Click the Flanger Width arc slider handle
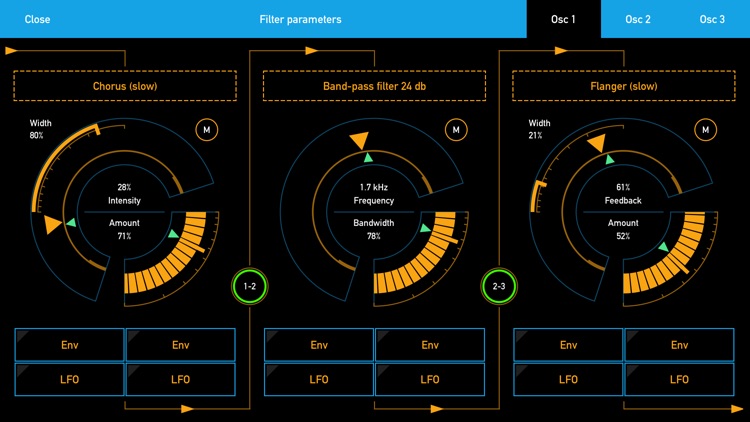 click(x=541, y=184)
